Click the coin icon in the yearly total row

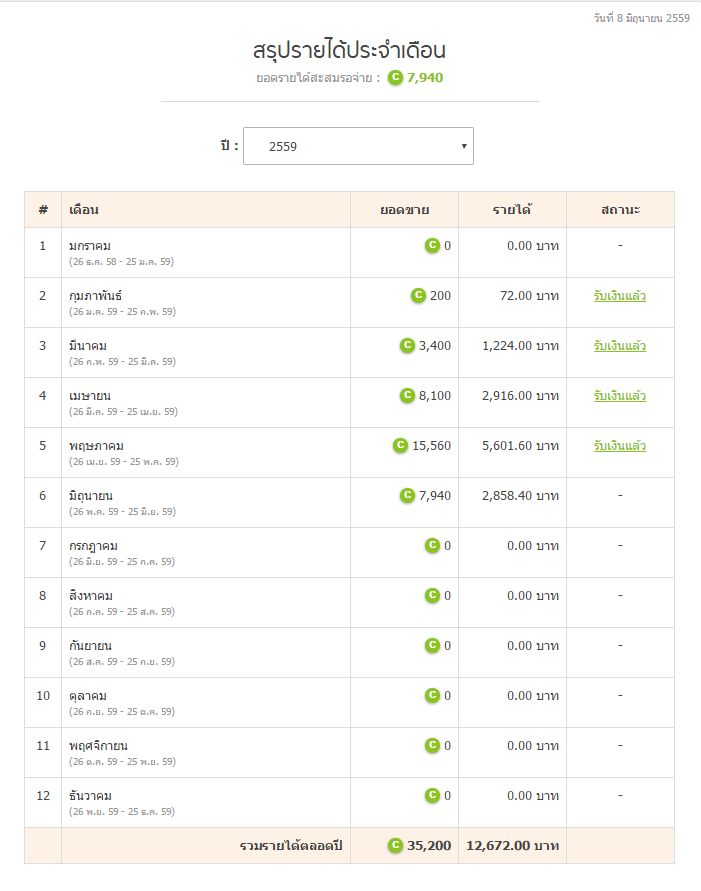[x=395, y=846]
